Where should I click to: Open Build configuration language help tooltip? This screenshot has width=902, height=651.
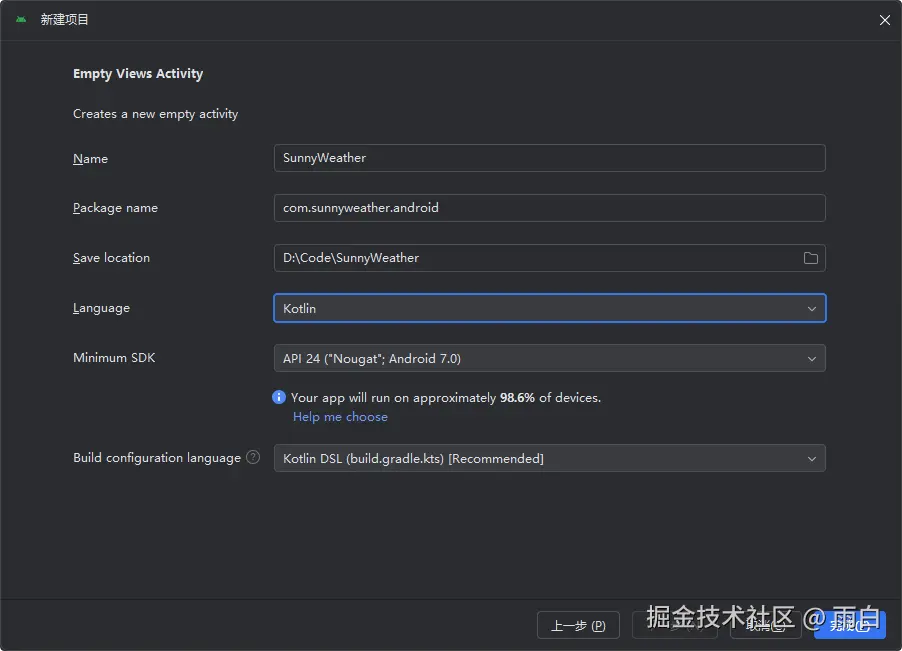coord(253,457)
